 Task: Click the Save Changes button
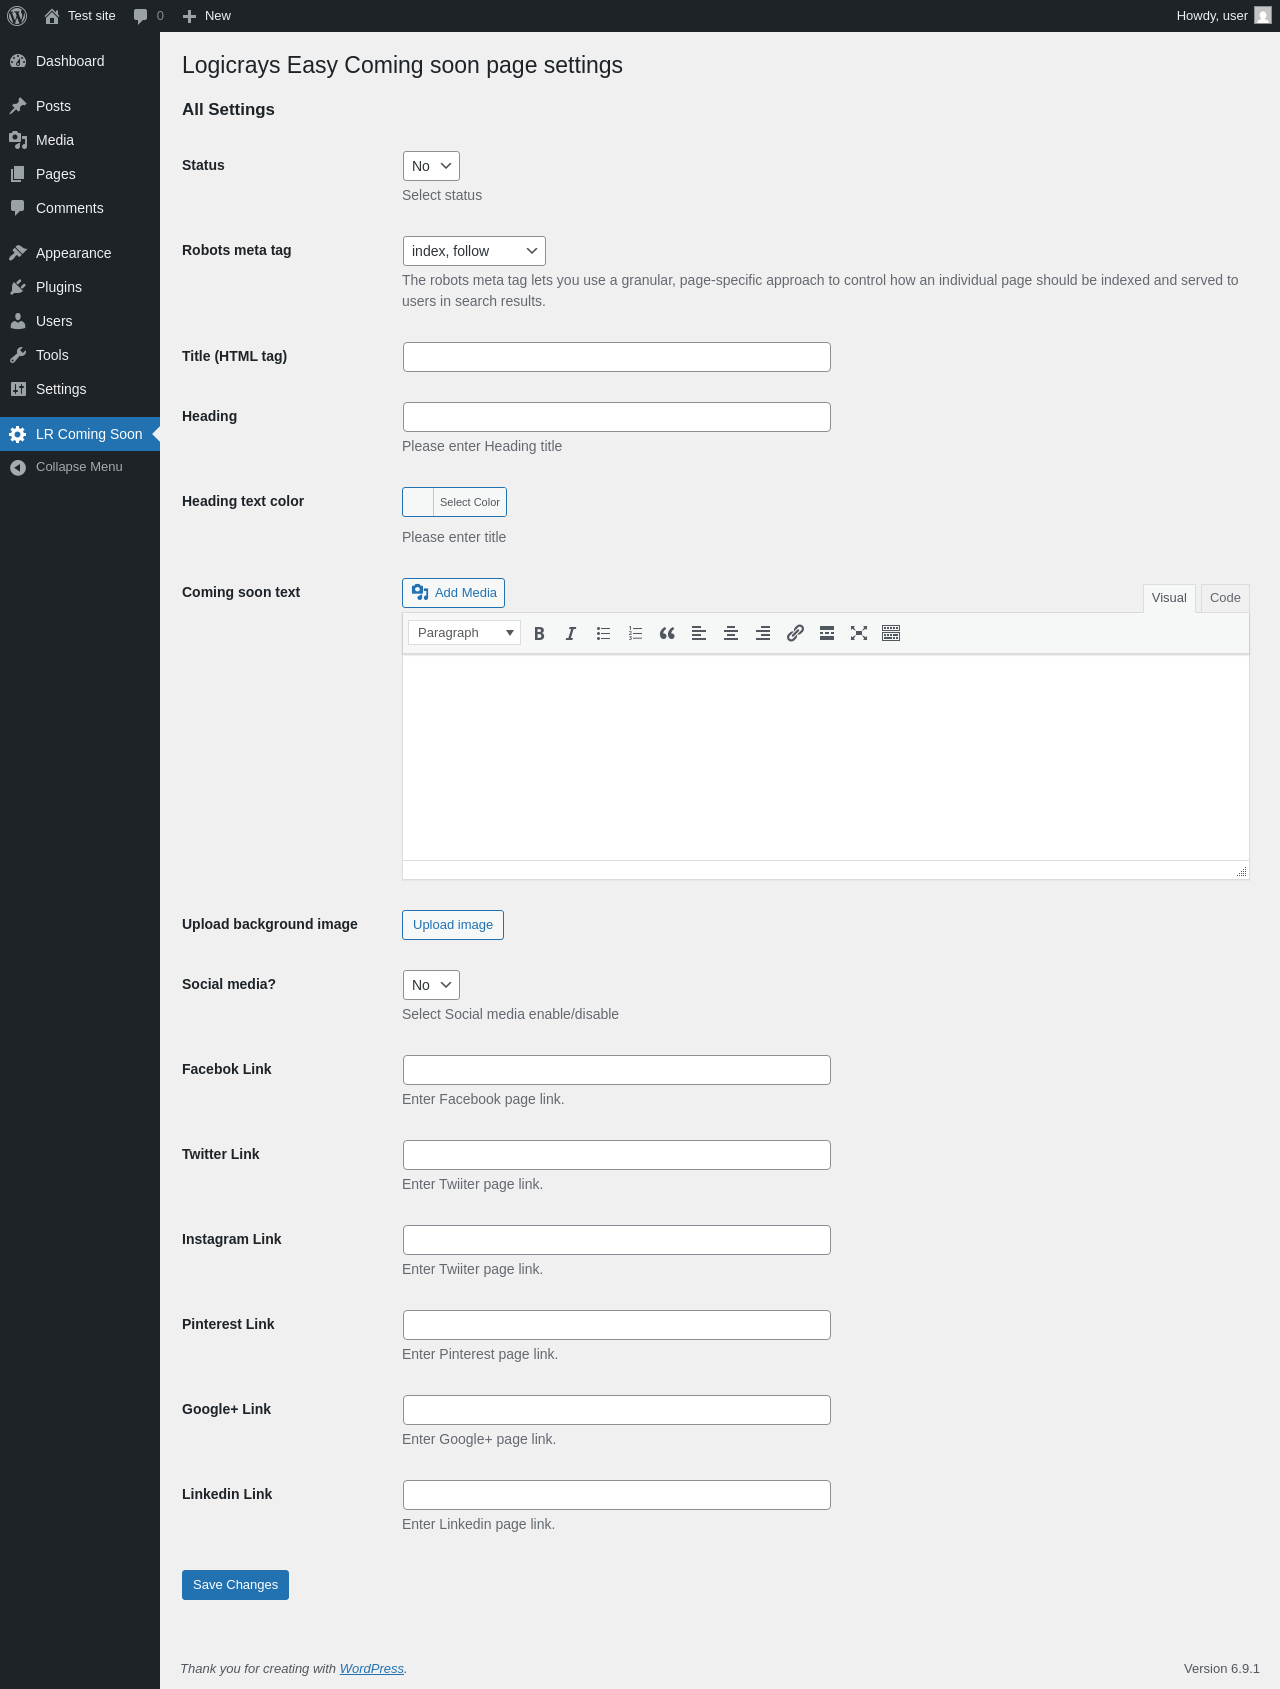click(235, 1585)
